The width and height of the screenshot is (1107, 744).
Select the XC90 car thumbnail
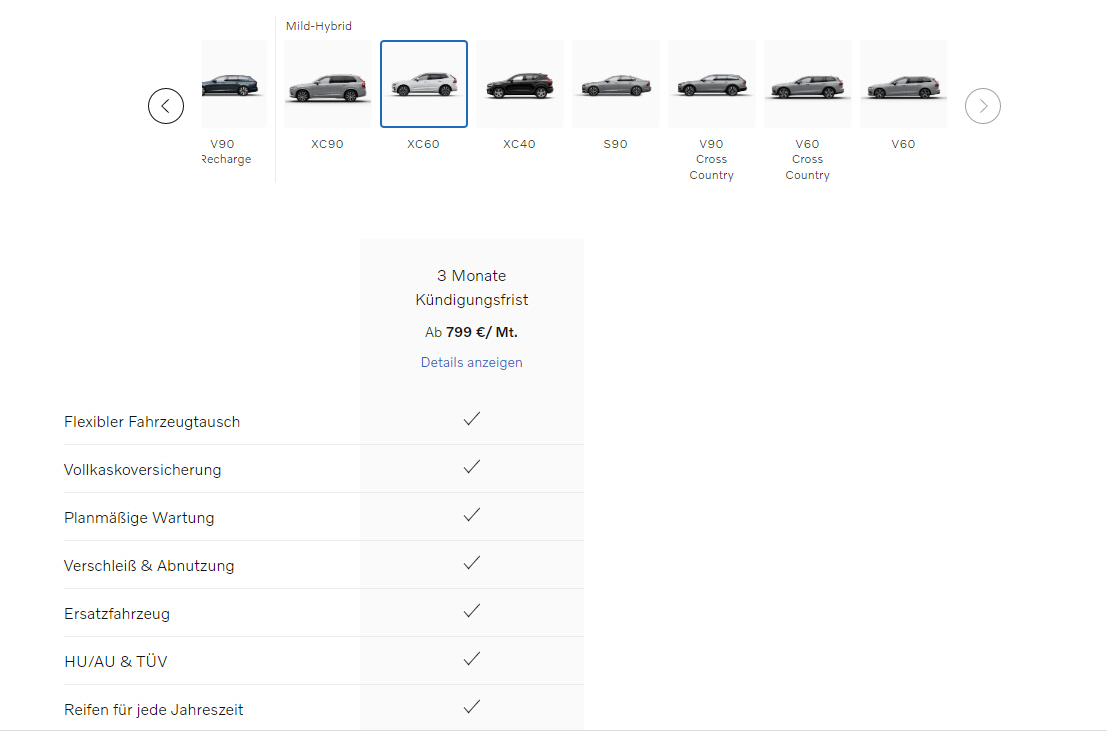point(328,84)
